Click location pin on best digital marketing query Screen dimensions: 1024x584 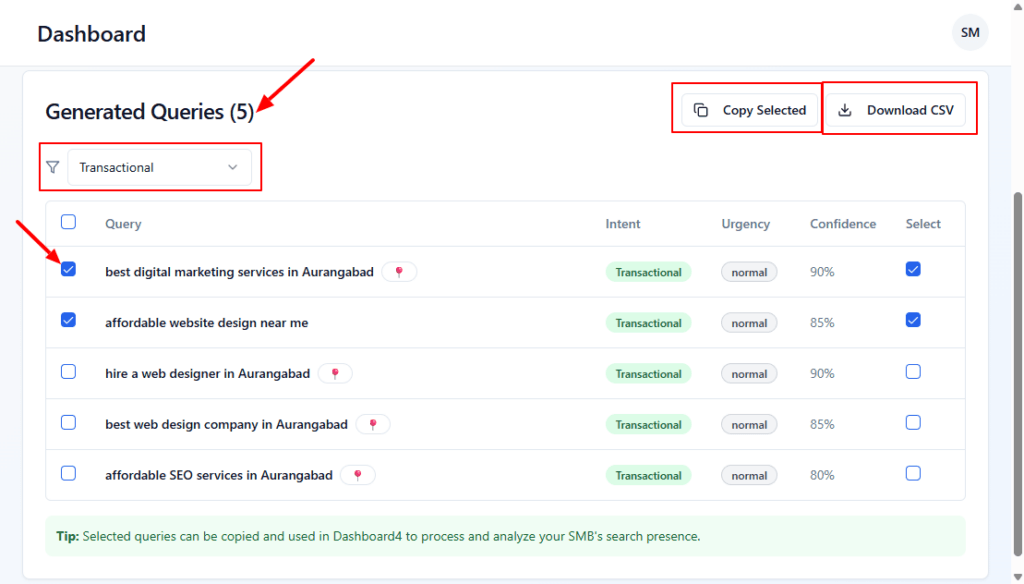[x=399, y=272]
